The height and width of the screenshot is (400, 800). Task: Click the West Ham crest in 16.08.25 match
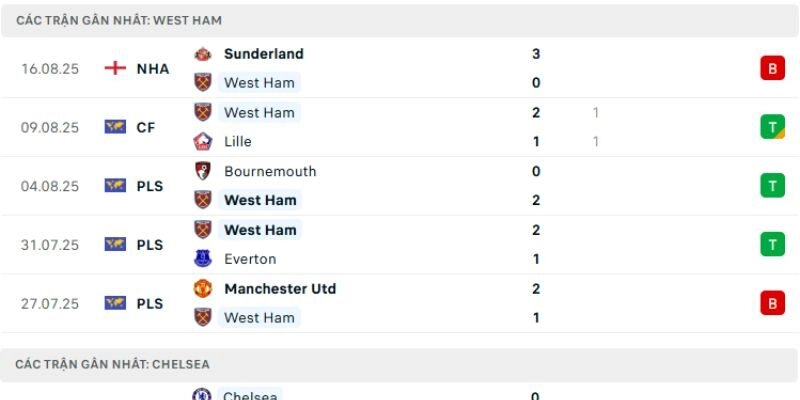203,83
